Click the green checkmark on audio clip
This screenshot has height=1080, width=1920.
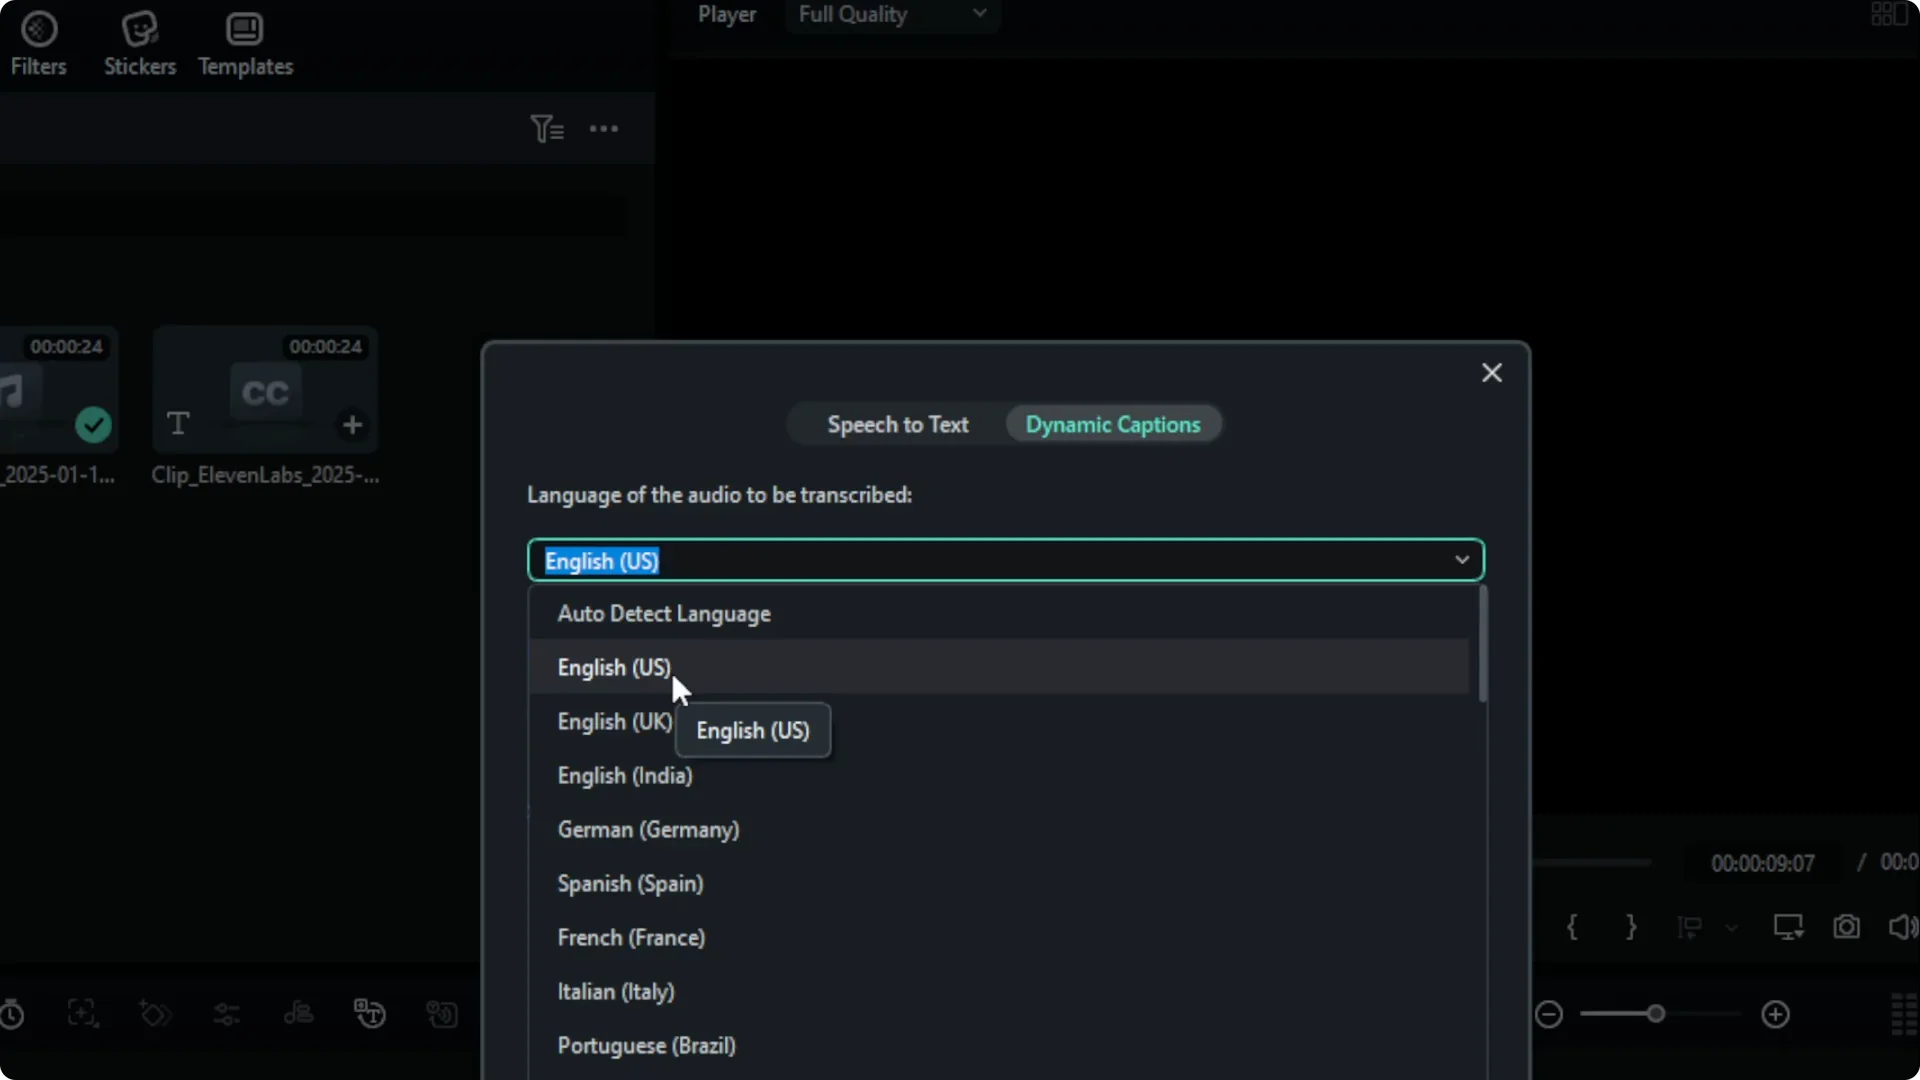click(x=94, y=425)
